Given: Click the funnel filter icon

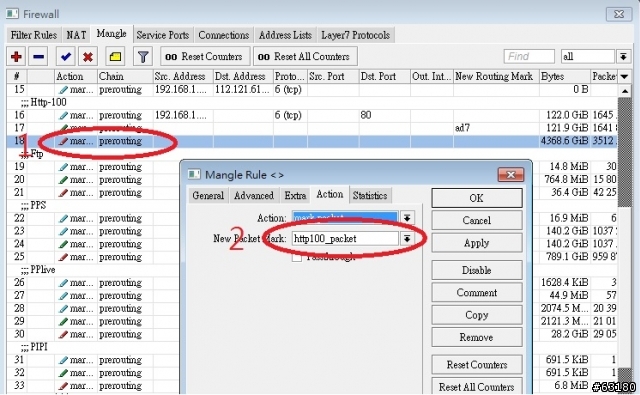Looking at the screenshot, I should 143,56.
